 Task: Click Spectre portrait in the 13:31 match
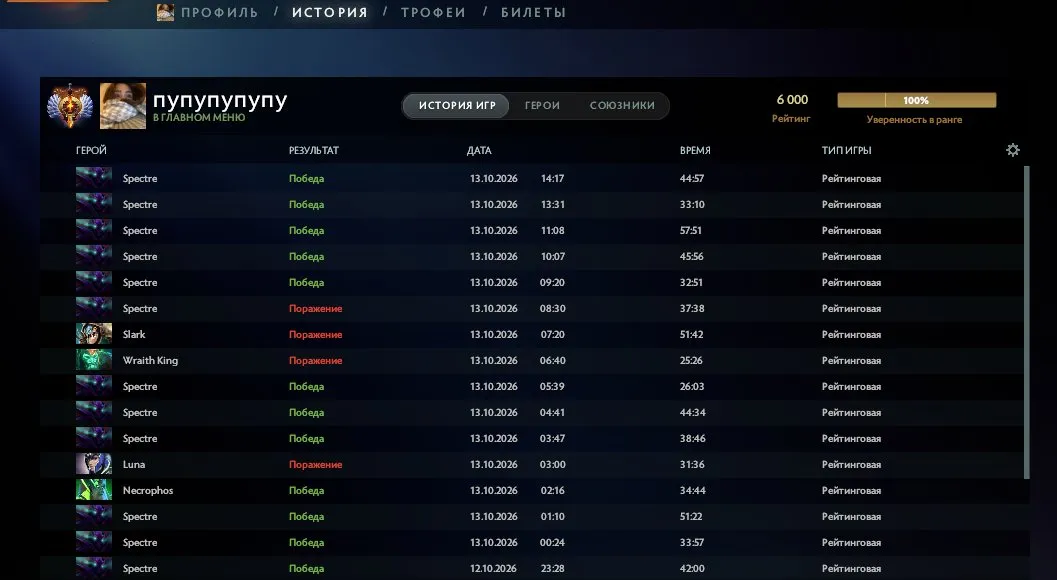94,204
